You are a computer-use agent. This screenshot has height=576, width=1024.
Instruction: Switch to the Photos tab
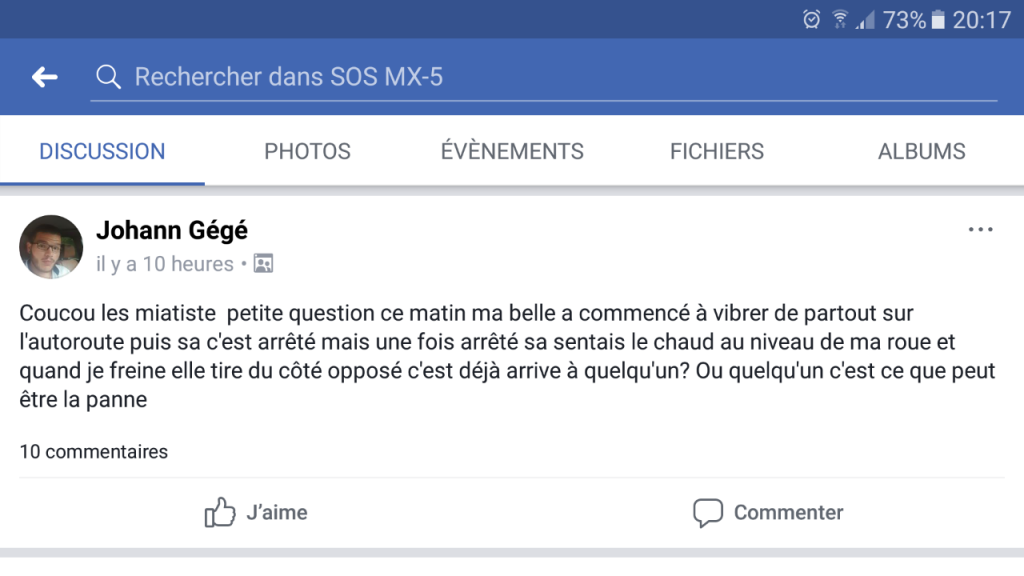307,152
